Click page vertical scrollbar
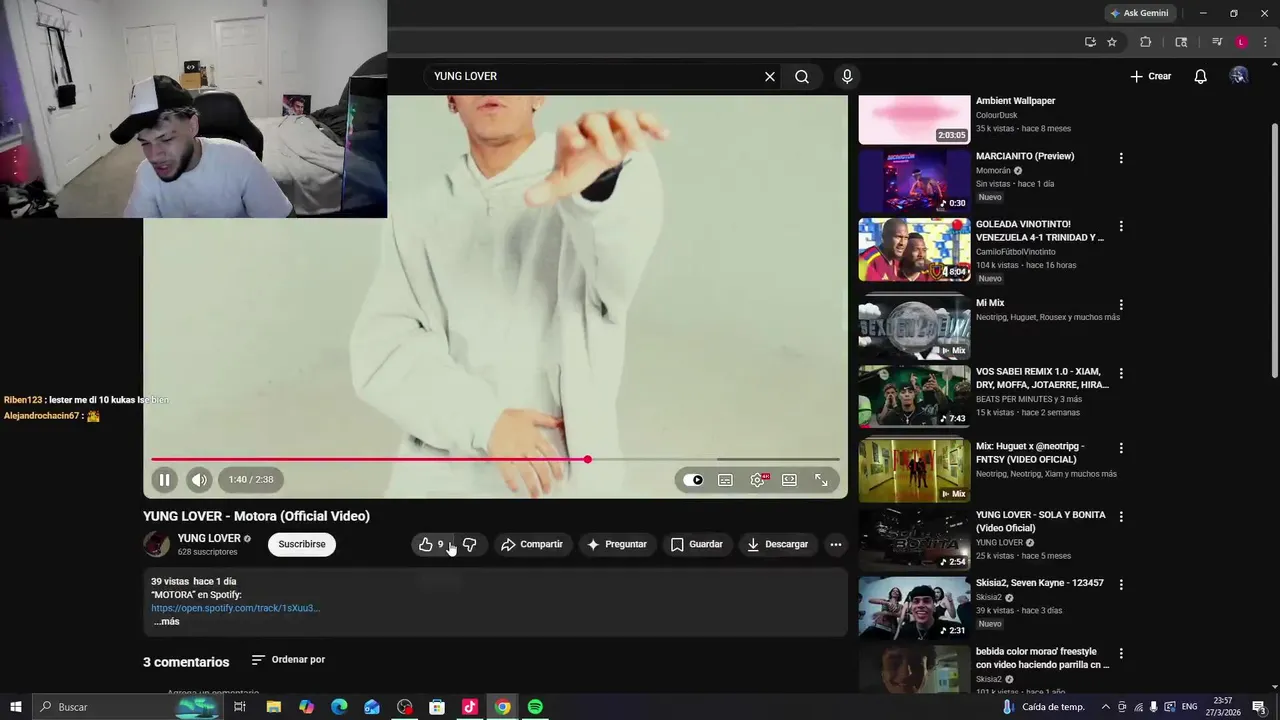The image size is (1280, 720). point(1274,250)
